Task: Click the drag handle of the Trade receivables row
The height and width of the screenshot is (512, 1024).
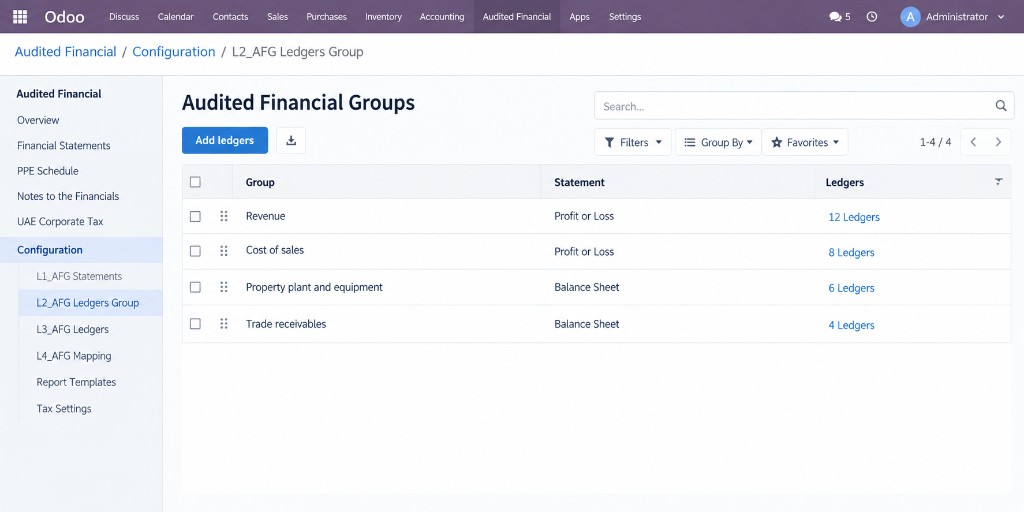Action: (224, 324)
